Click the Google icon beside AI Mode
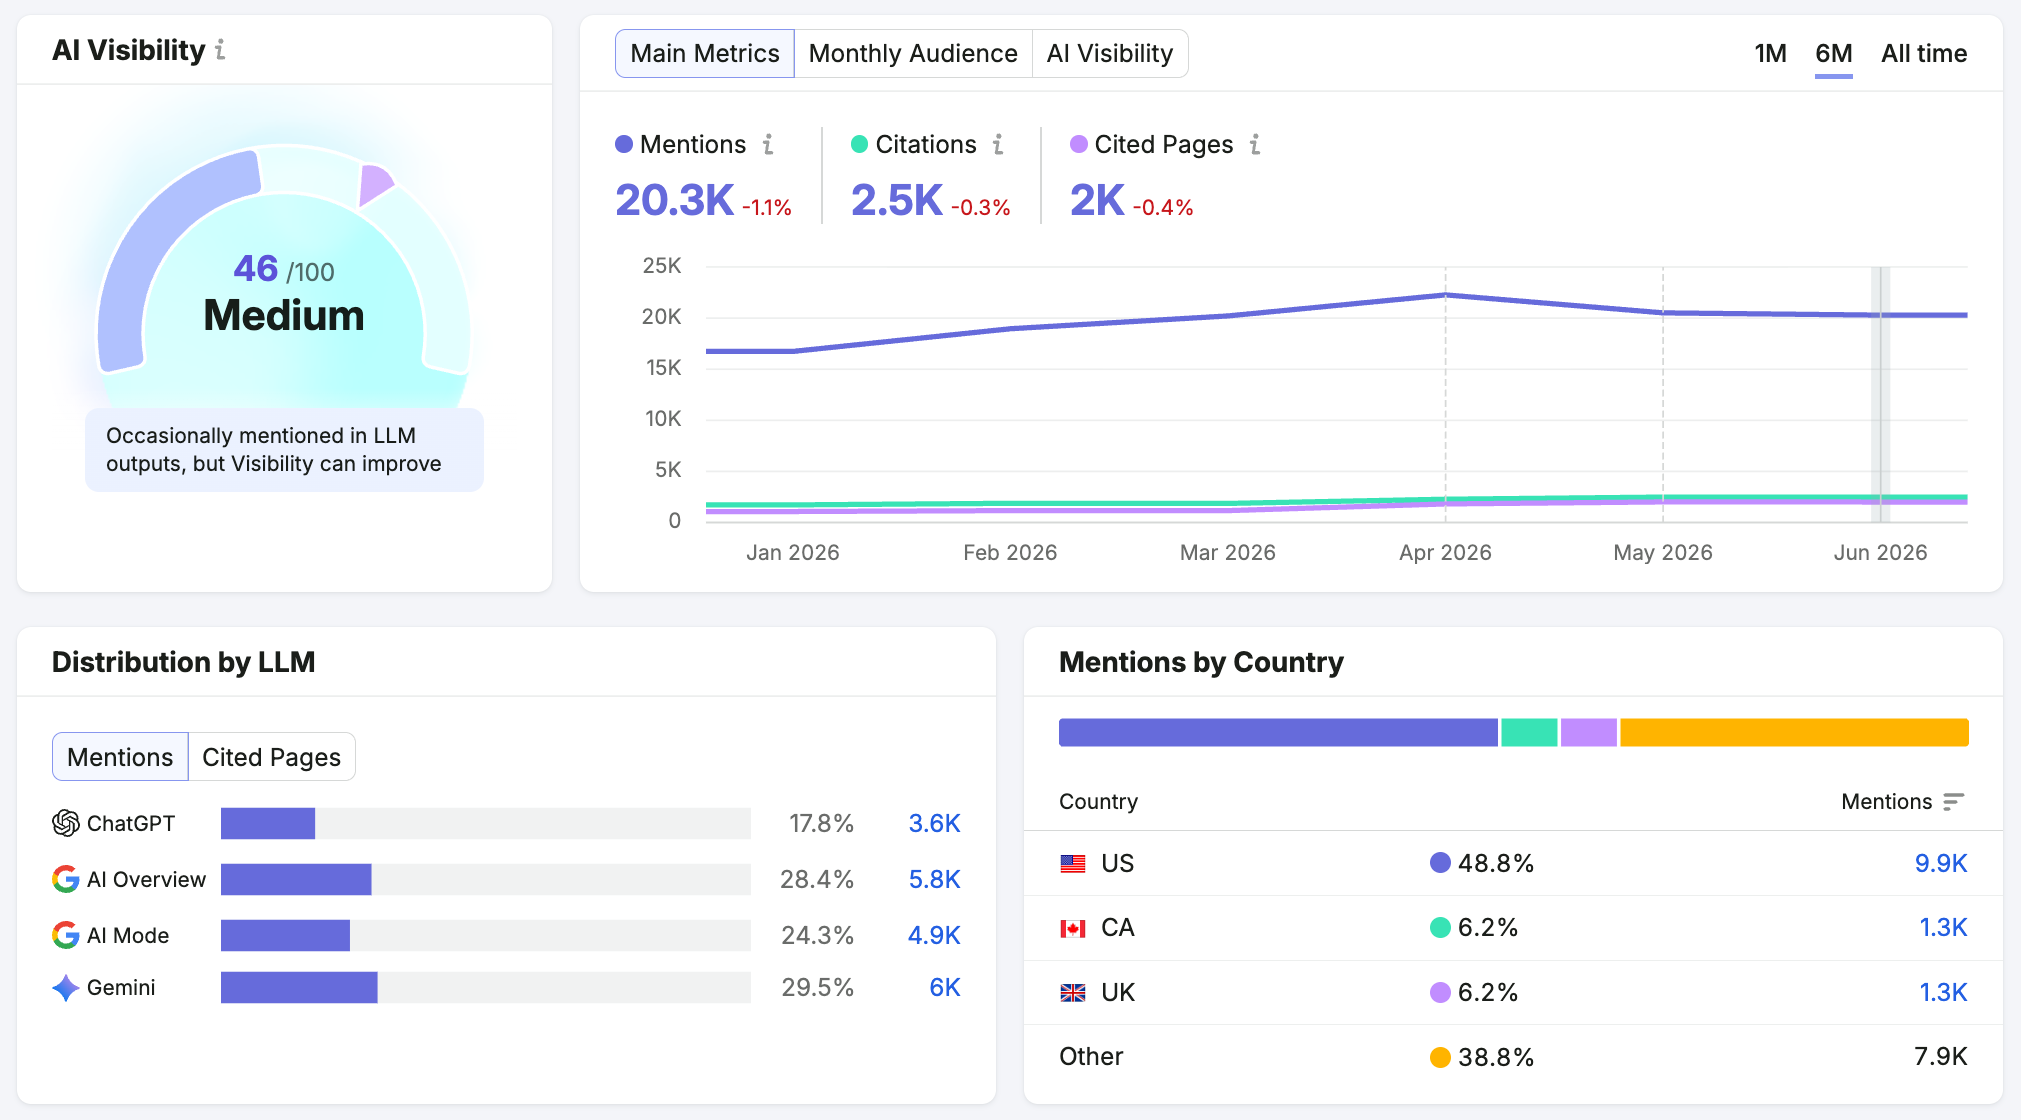2021x1120 pixels. 66,935
